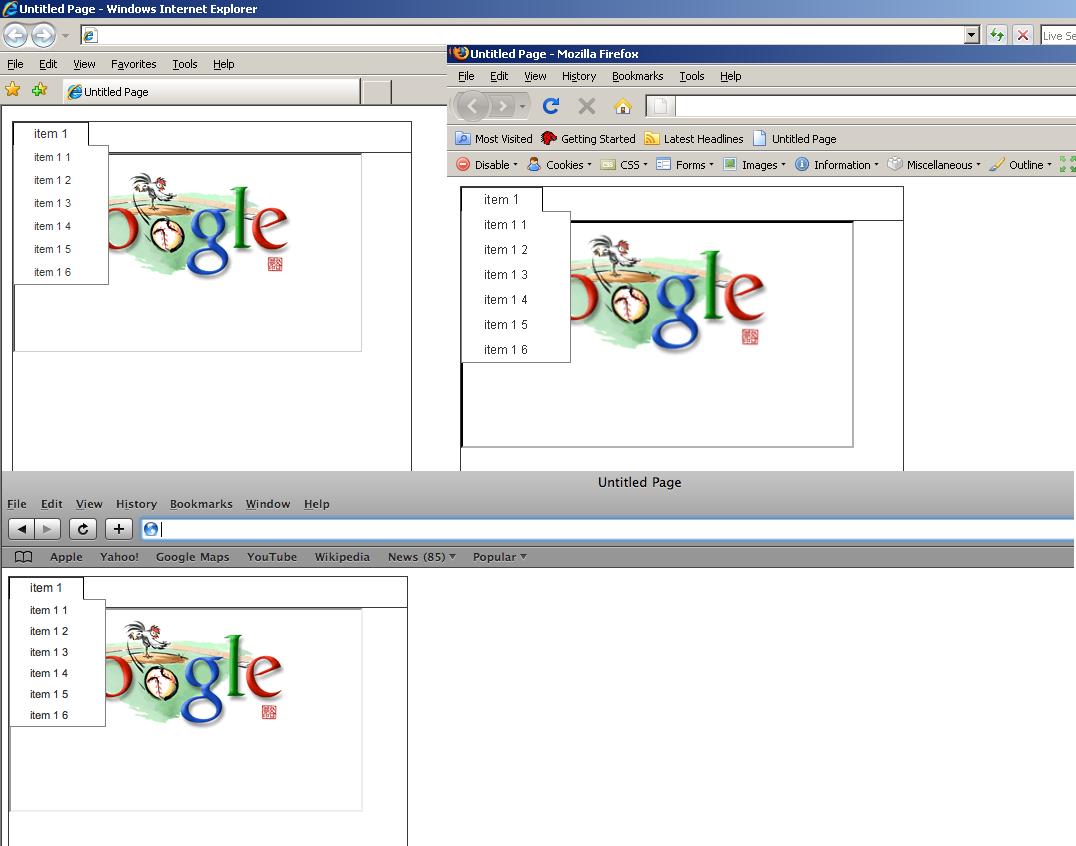Open Firefox History menu
This screenshot has height=846, width=1076.
pos(578,76)
